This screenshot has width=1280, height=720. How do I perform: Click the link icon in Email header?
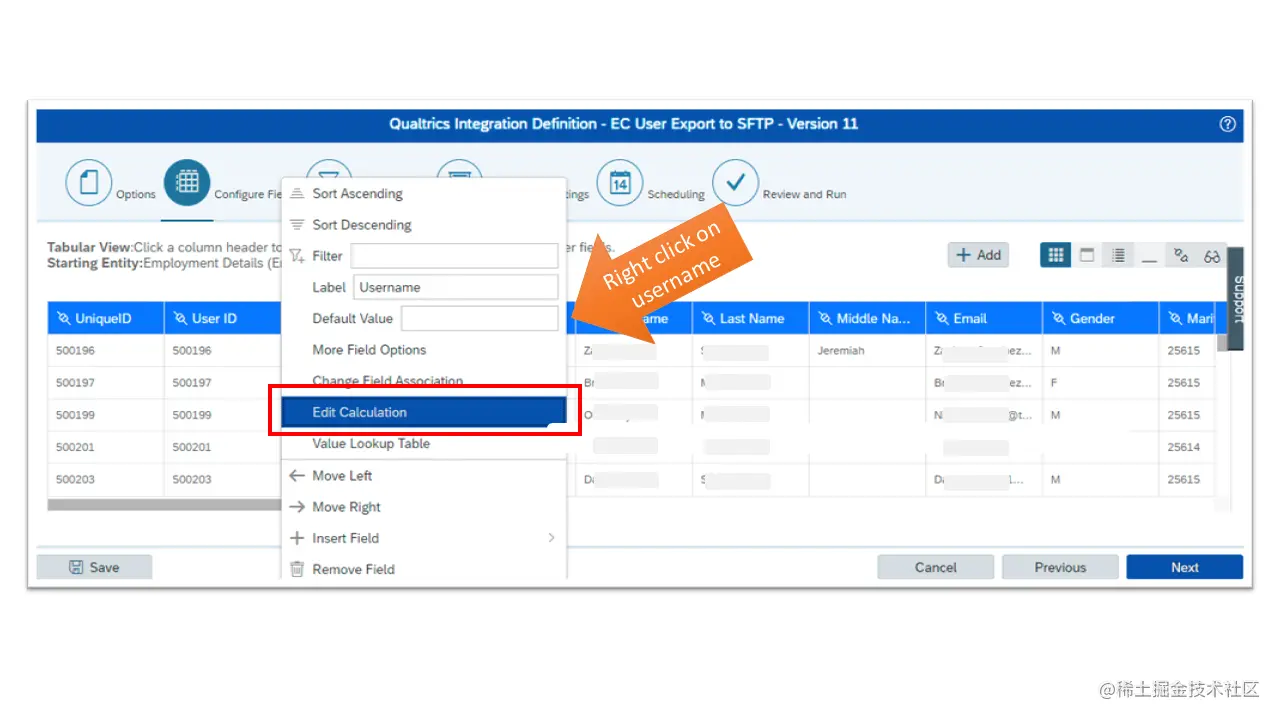(942, 319)
